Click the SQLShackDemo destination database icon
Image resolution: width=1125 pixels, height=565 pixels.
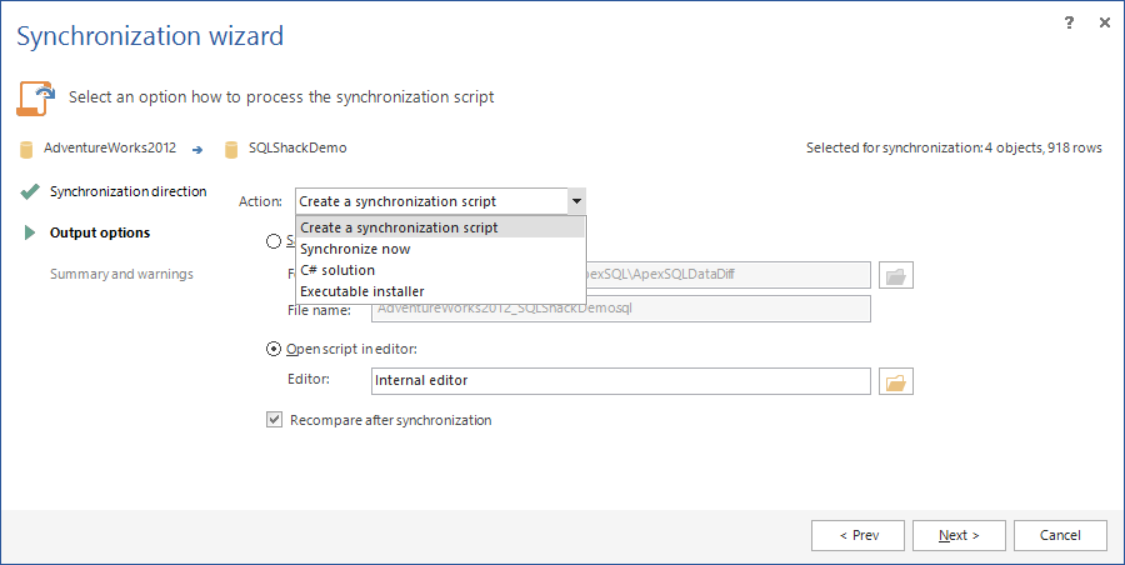click(x=232, y=149)
